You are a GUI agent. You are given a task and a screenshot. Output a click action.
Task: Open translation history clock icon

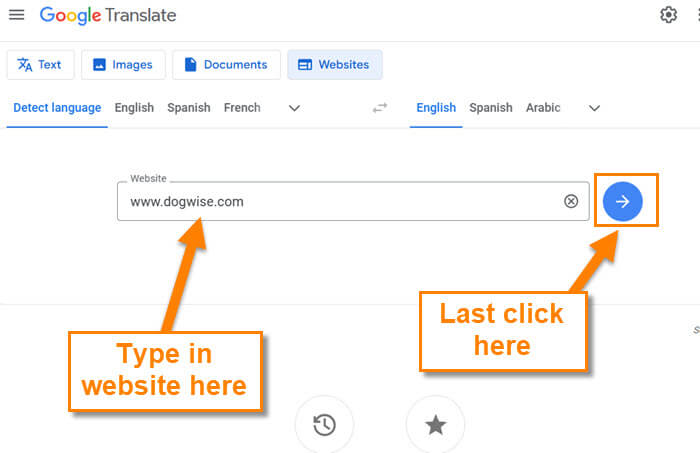tap(324, 424)
